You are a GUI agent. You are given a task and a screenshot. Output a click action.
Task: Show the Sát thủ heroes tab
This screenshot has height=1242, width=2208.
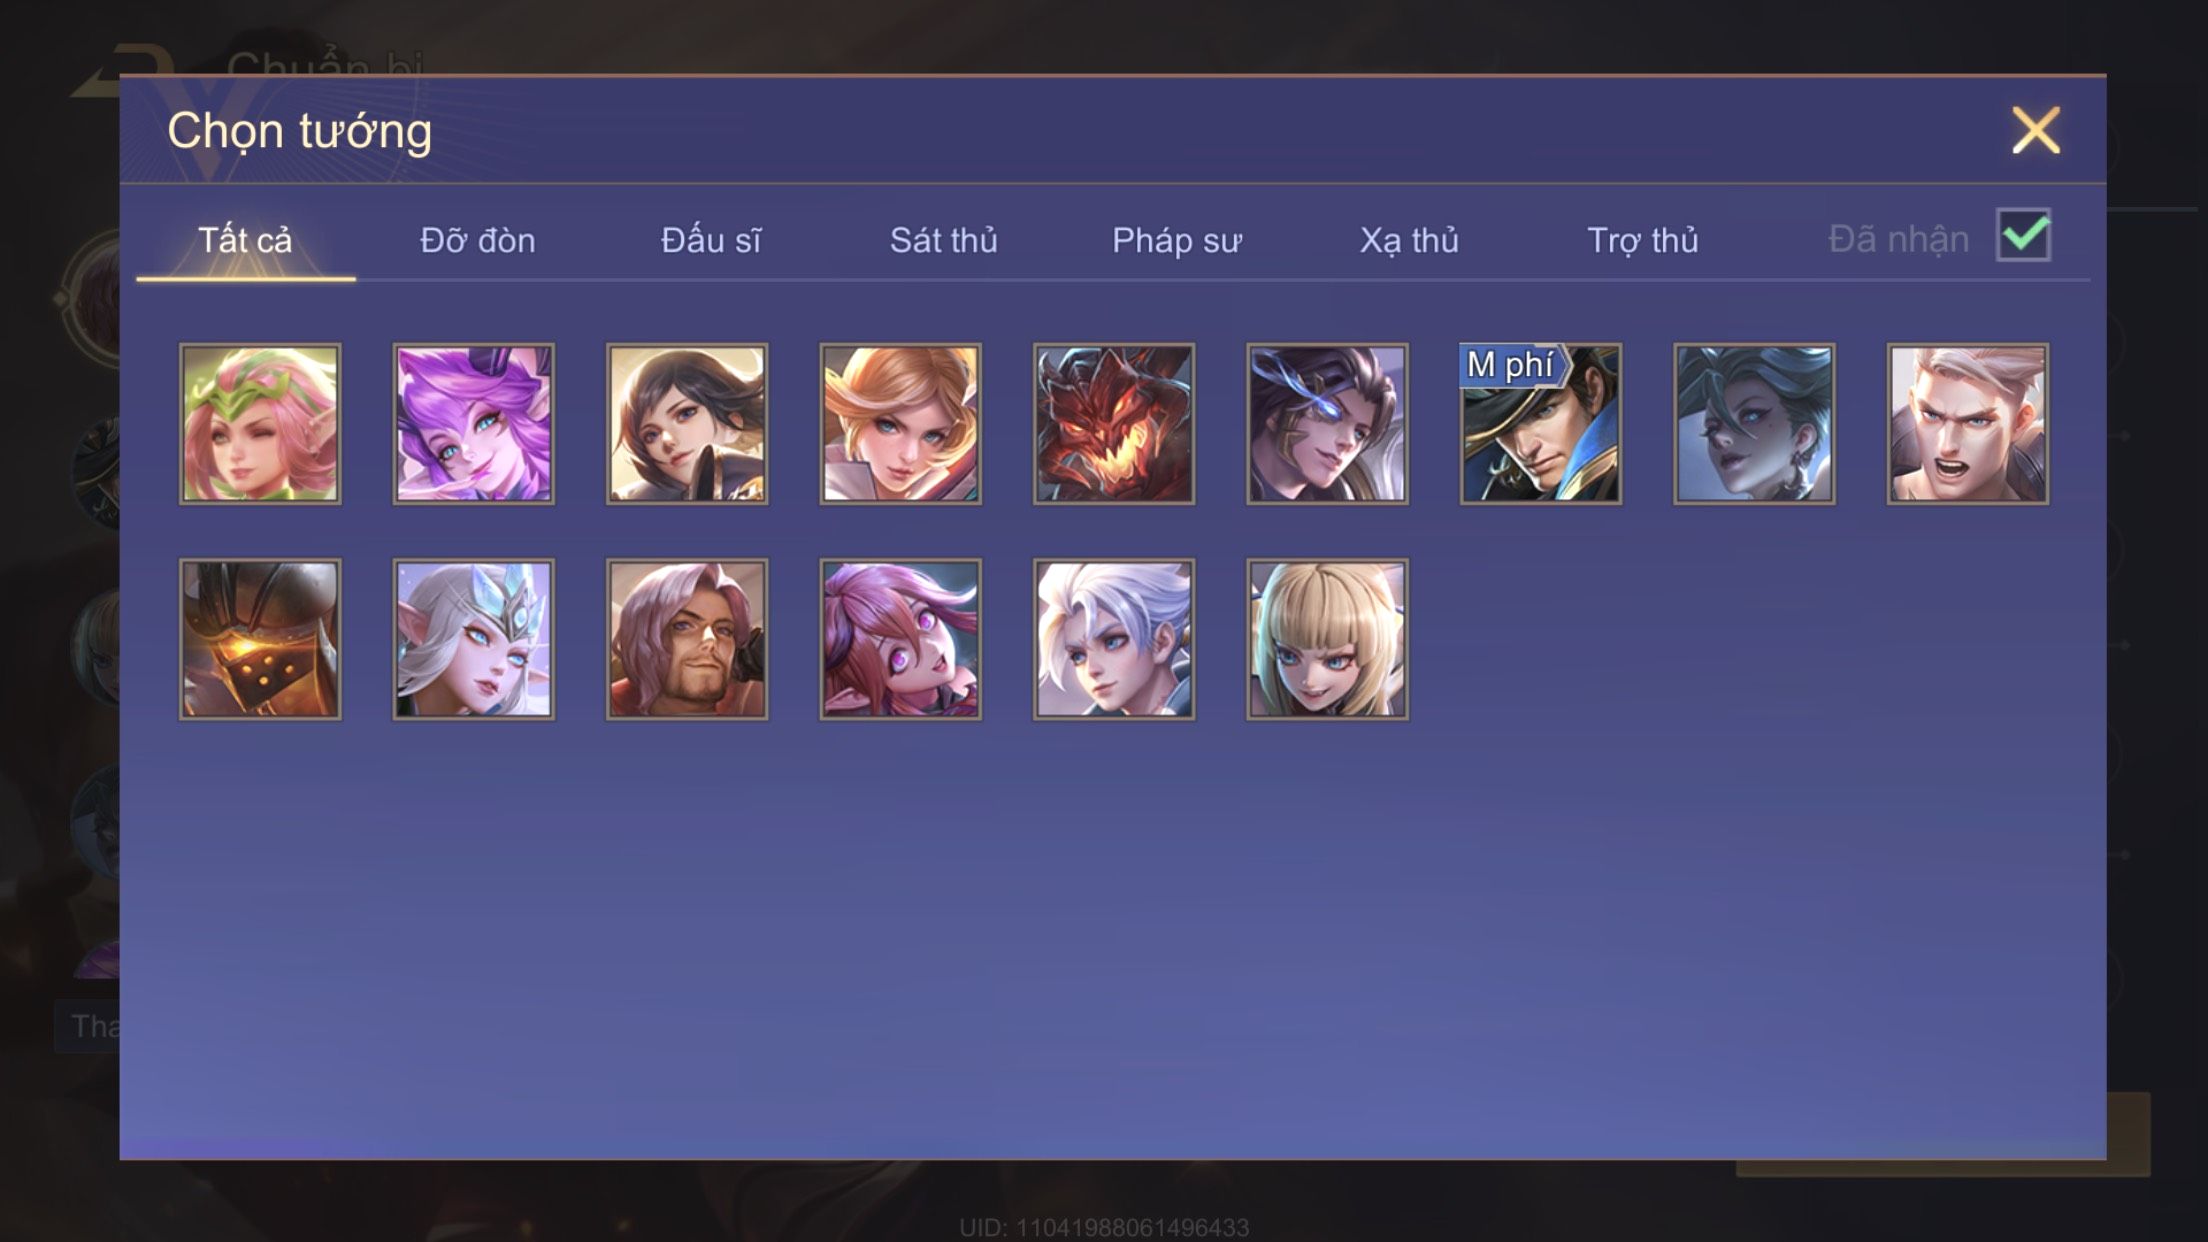click(x=944, y=240)
